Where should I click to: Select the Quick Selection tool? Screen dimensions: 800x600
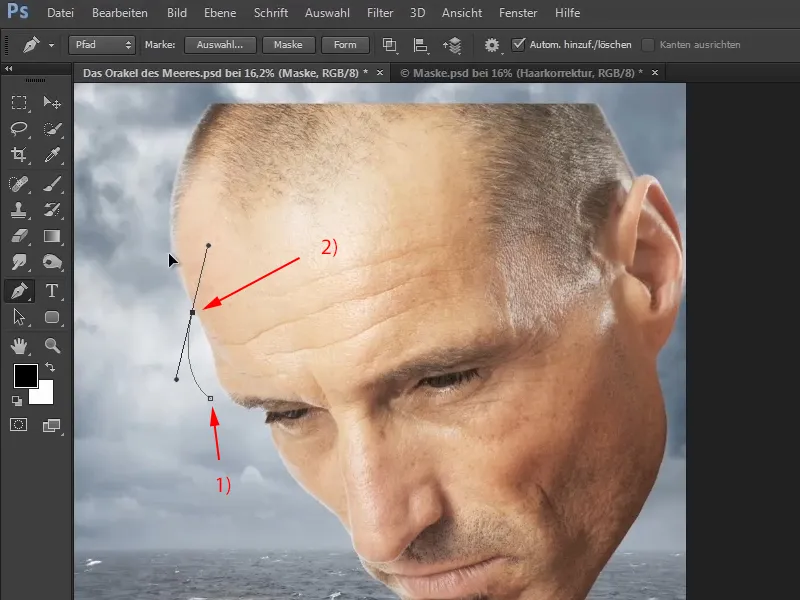52,129
